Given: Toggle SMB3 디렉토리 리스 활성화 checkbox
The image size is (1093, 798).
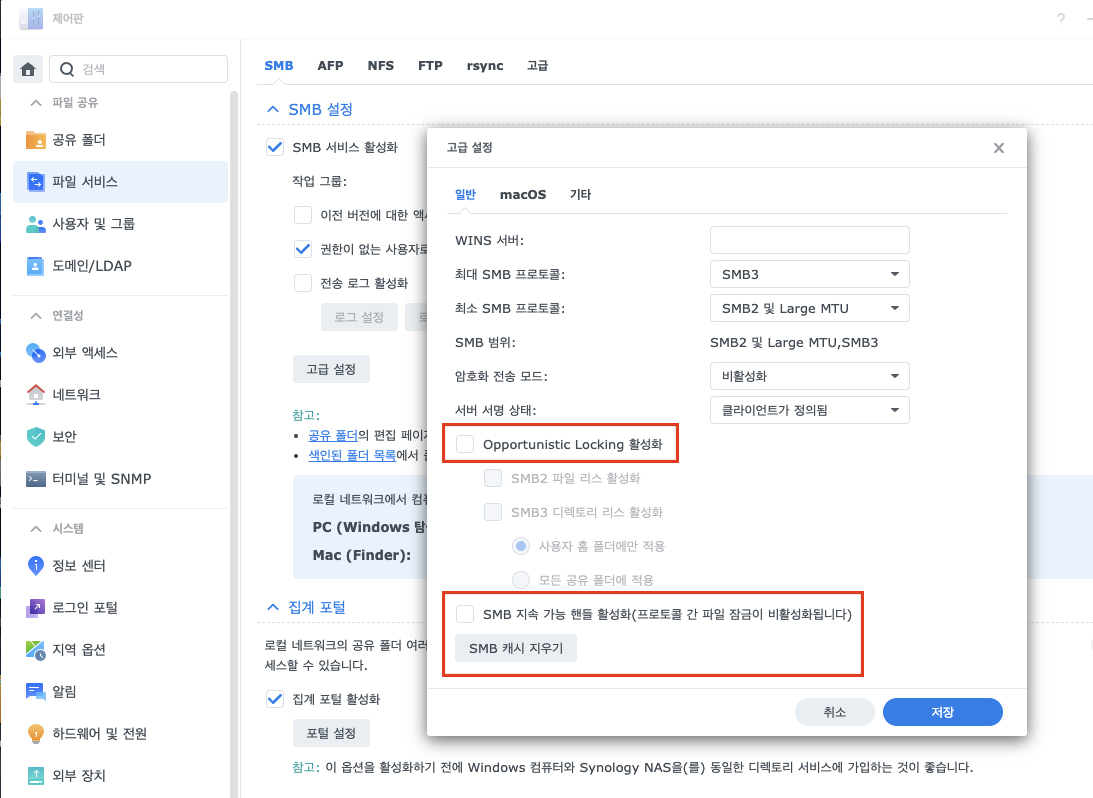Looking at the screenshot, I should (x=493, y=512).
